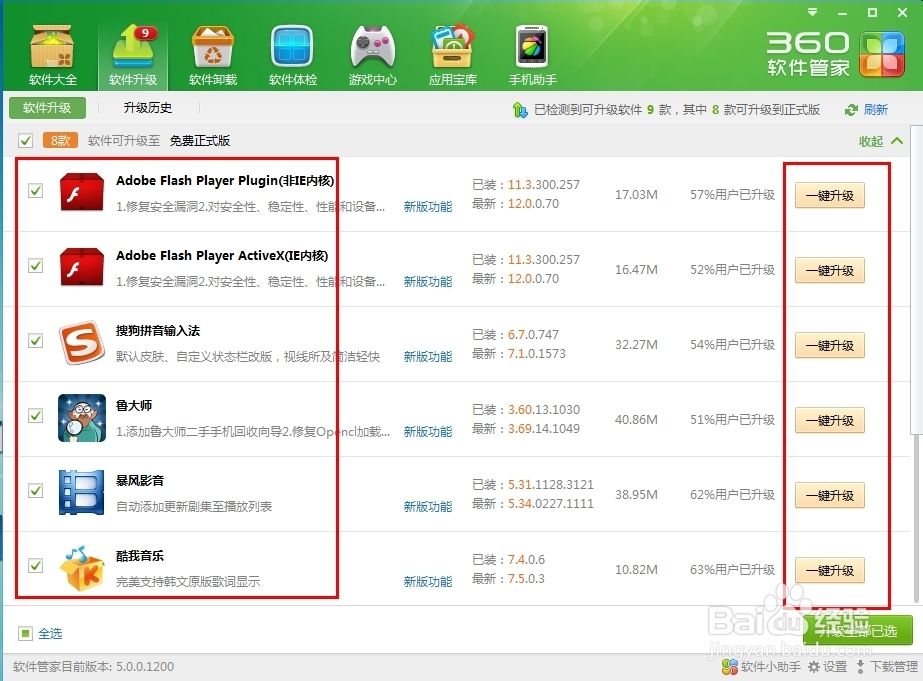Open the 手机助手 phone assistant icon
The image size is (923, 681).
pyautogui.click(x=532, y=48)
